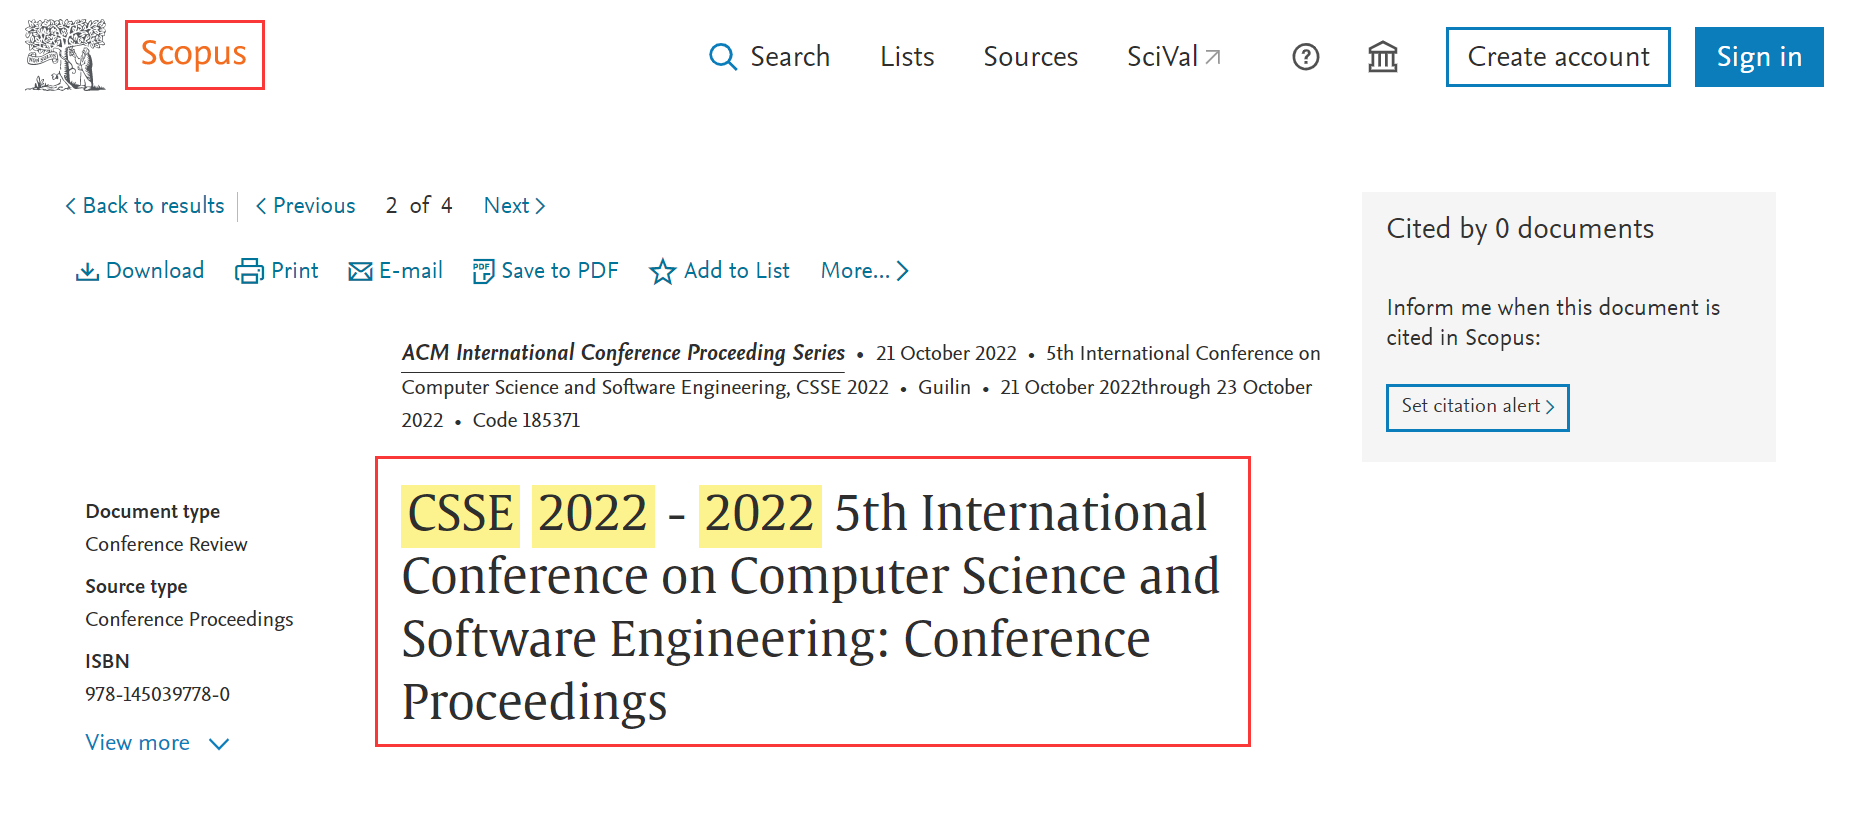Viewport: 1855px width, 825px height.
Task: Click the Add to List star icon
Action: point(662,271)
